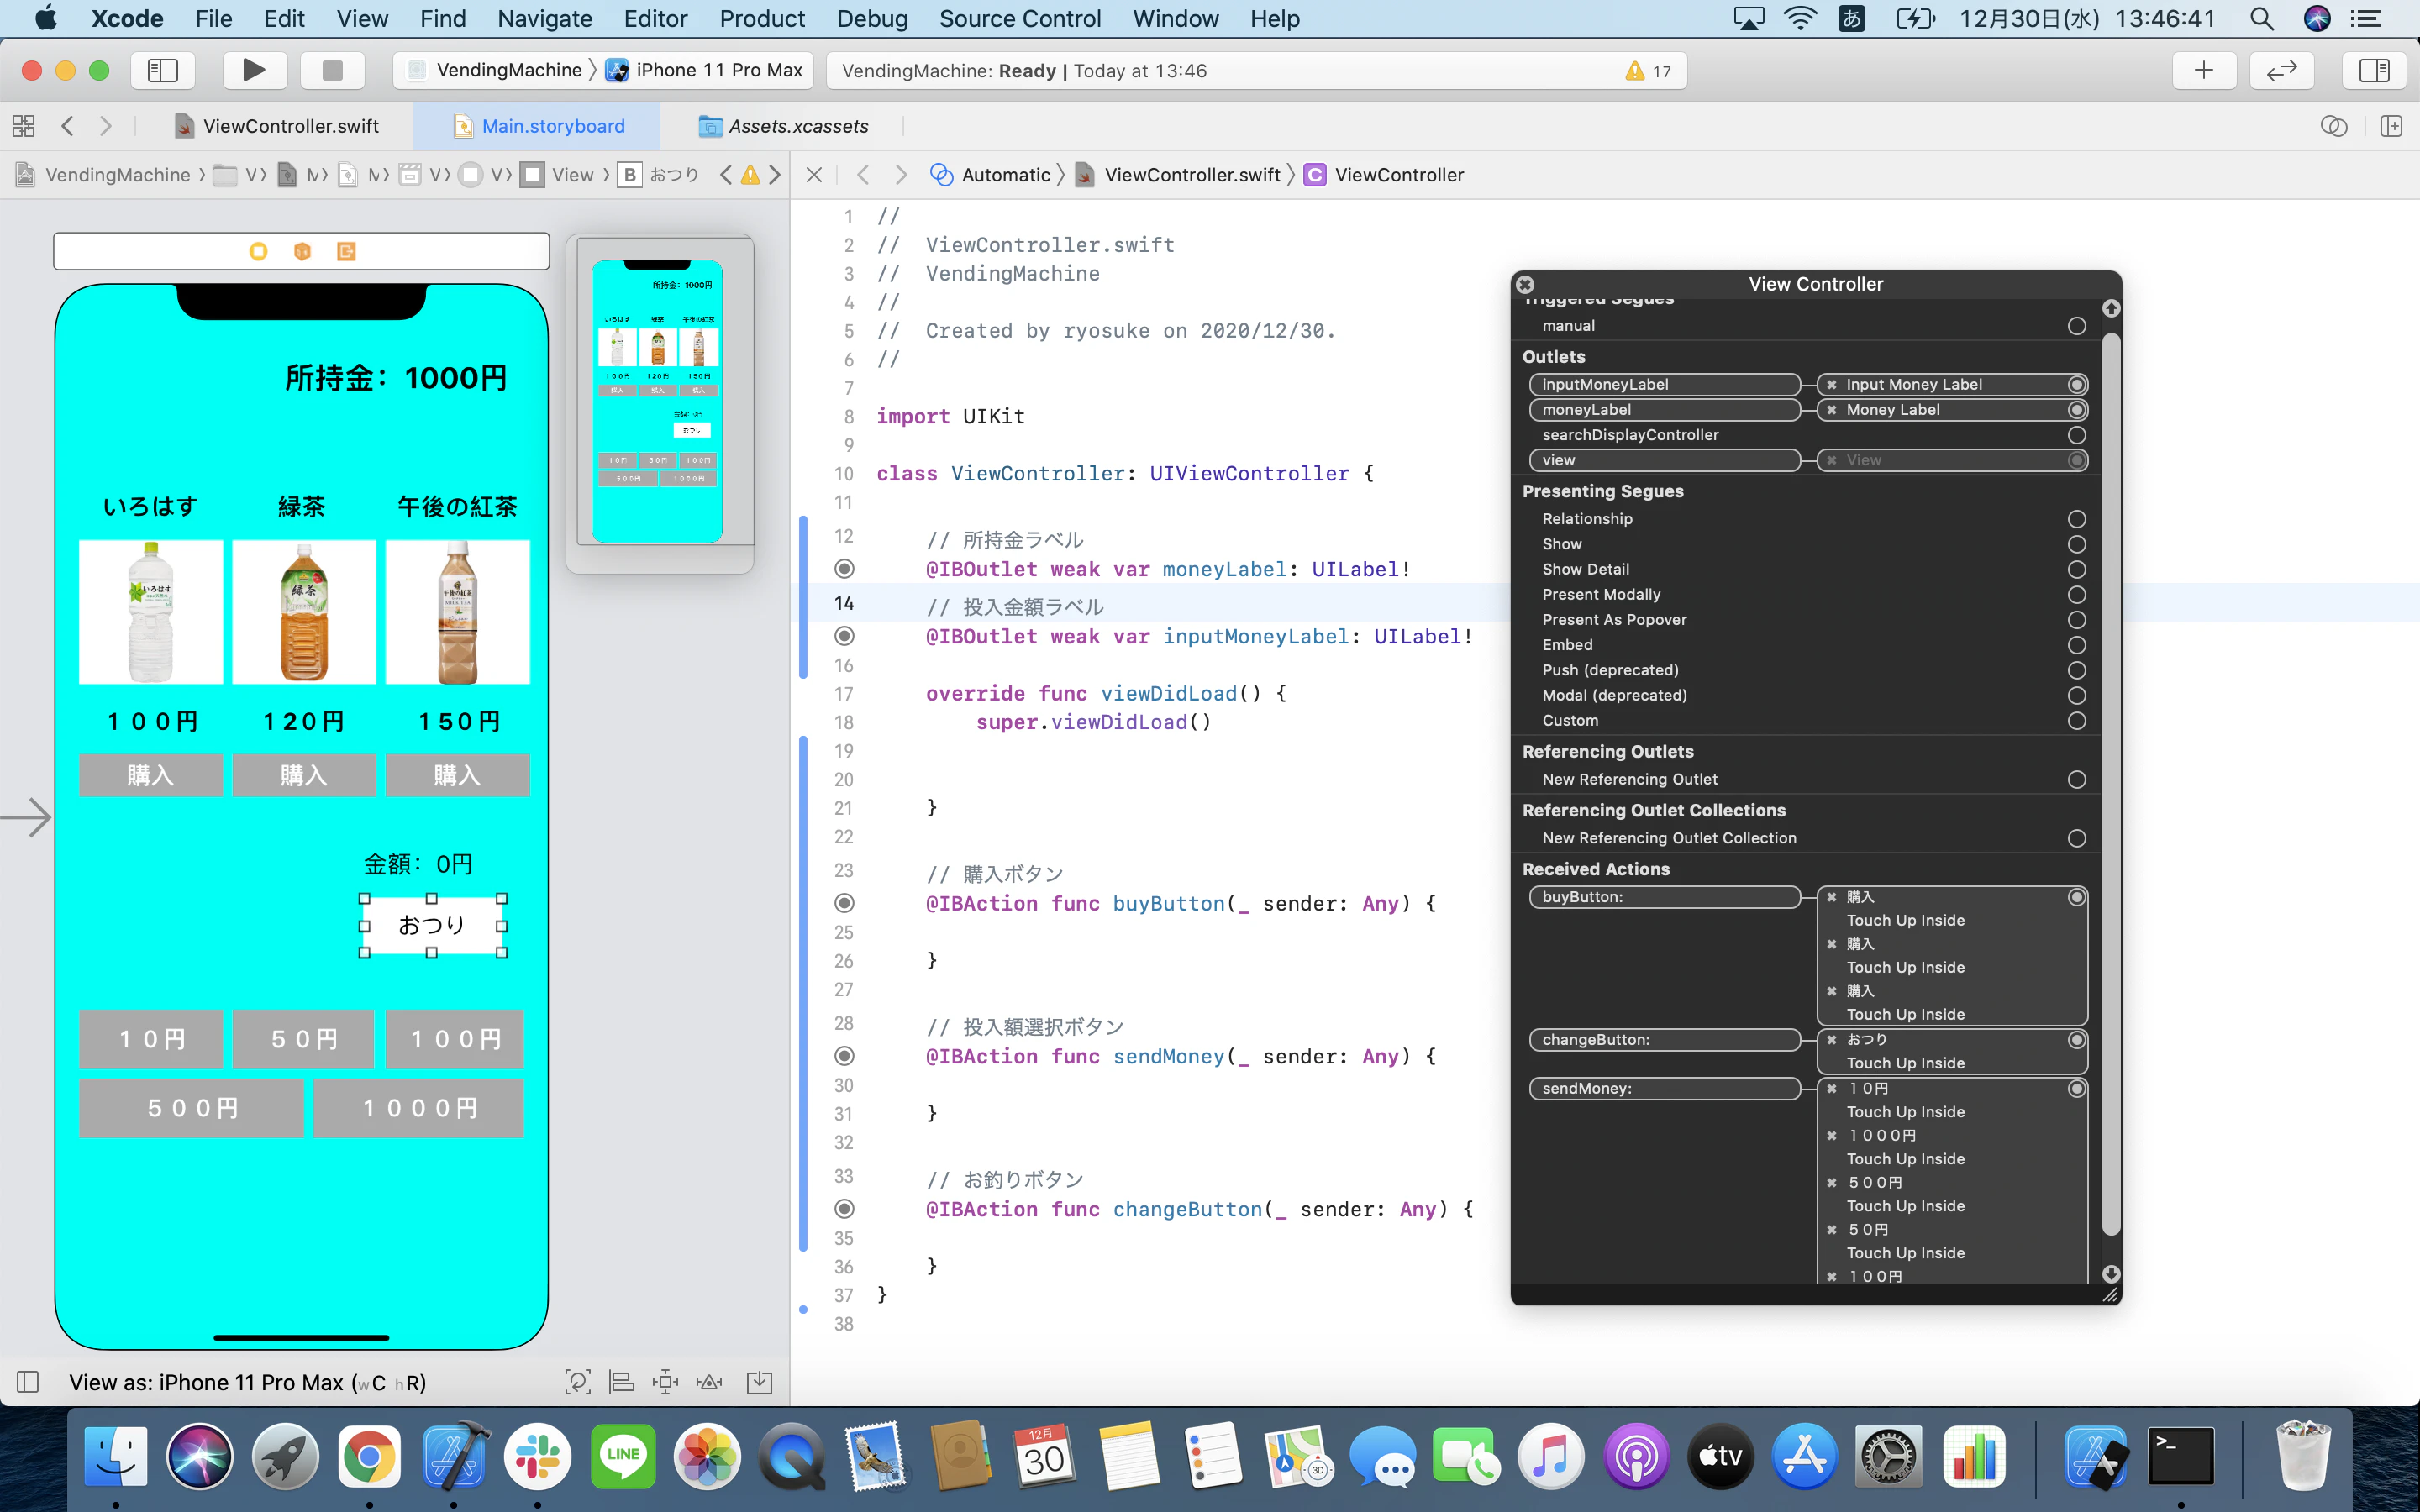Image resolution: width=2420 pixels, height=1512 pixels.
Task: Click the Align constraints icon
Action: [621, 1382]
